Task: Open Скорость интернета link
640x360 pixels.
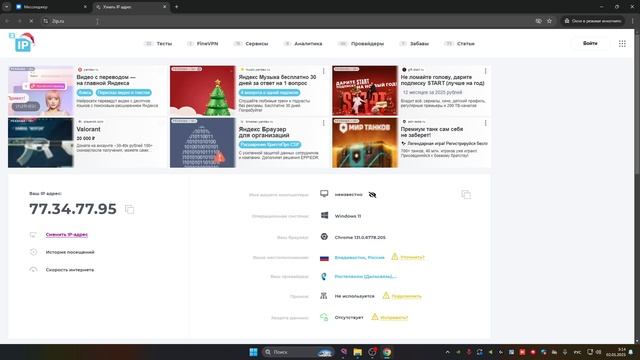Action: [x=70, y=270]
